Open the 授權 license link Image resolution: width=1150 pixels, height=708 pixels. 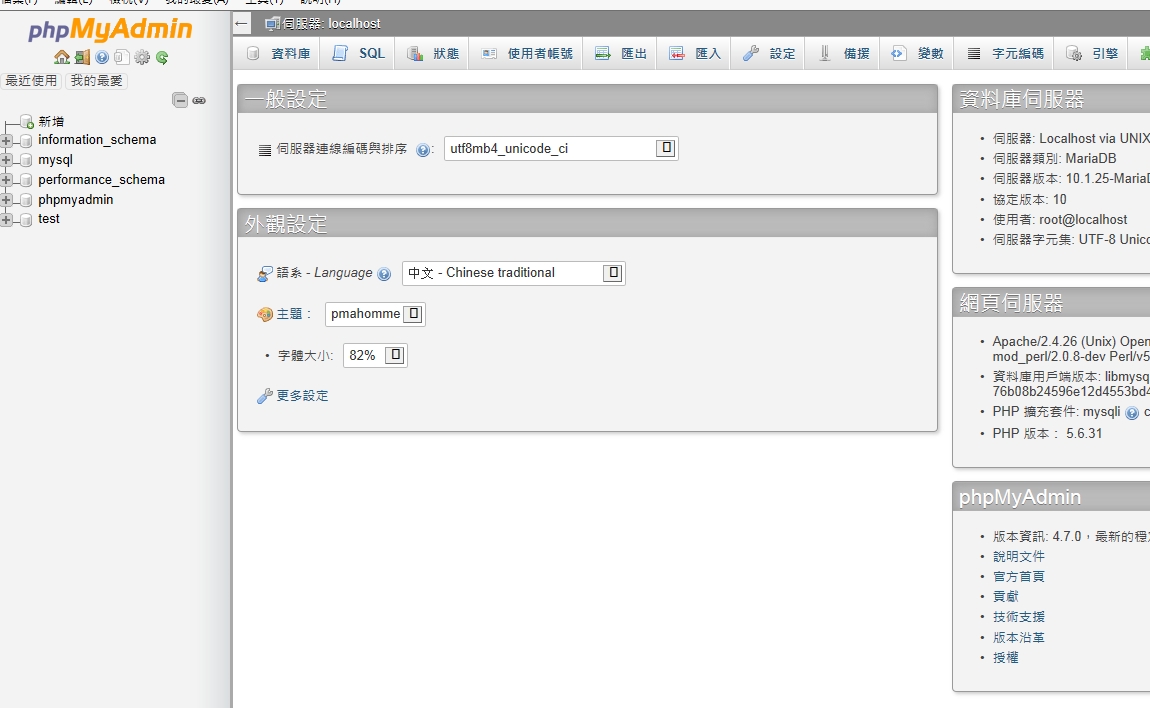1006,657
